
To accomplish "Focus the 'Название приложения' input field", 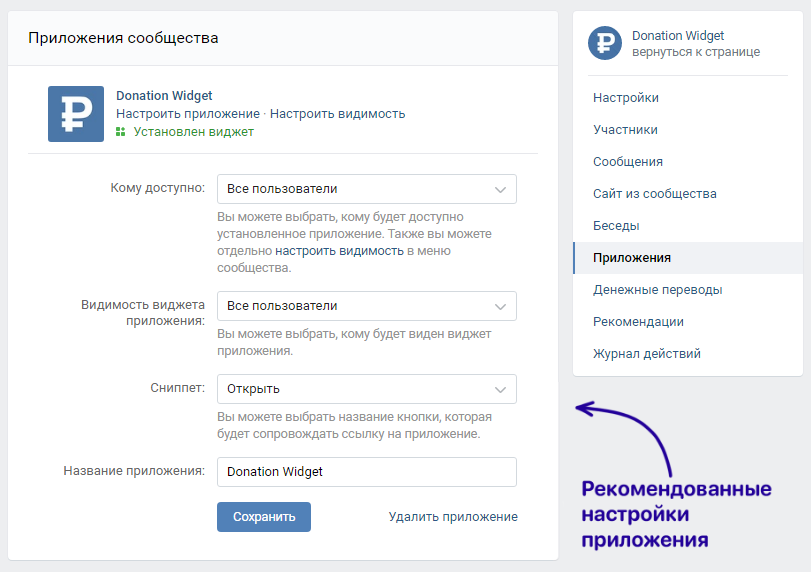I will pyautogui.click(x=367, y=472).
